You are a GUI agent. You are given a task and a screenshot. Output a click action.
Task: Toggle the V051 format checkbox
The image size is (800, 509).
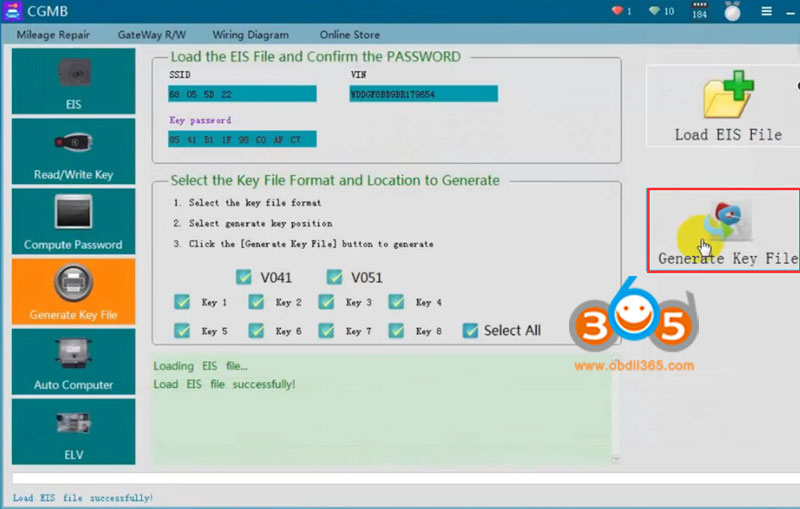(x=334, y=277)
